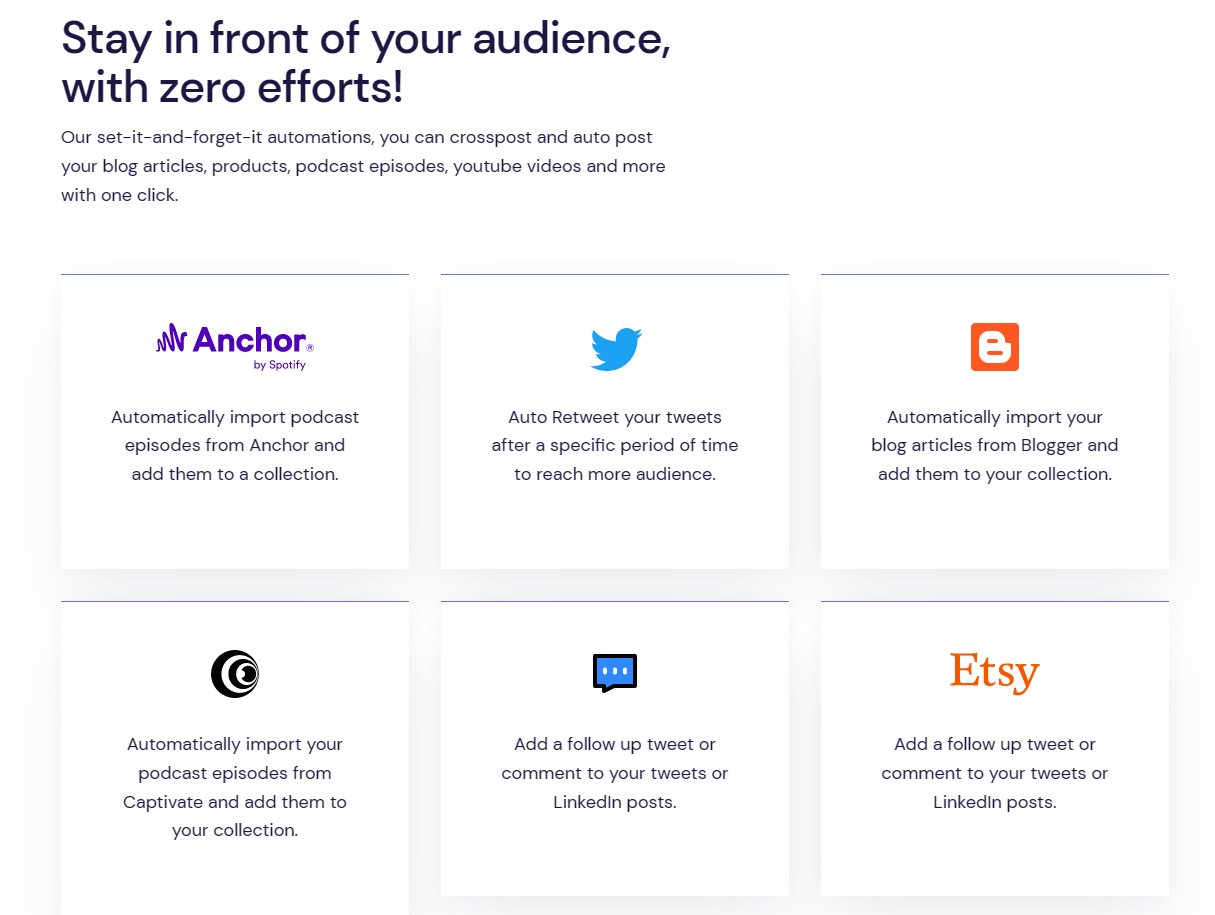Click the blue Twitter bird icon
1215x915 pixels.
[615, 349]
